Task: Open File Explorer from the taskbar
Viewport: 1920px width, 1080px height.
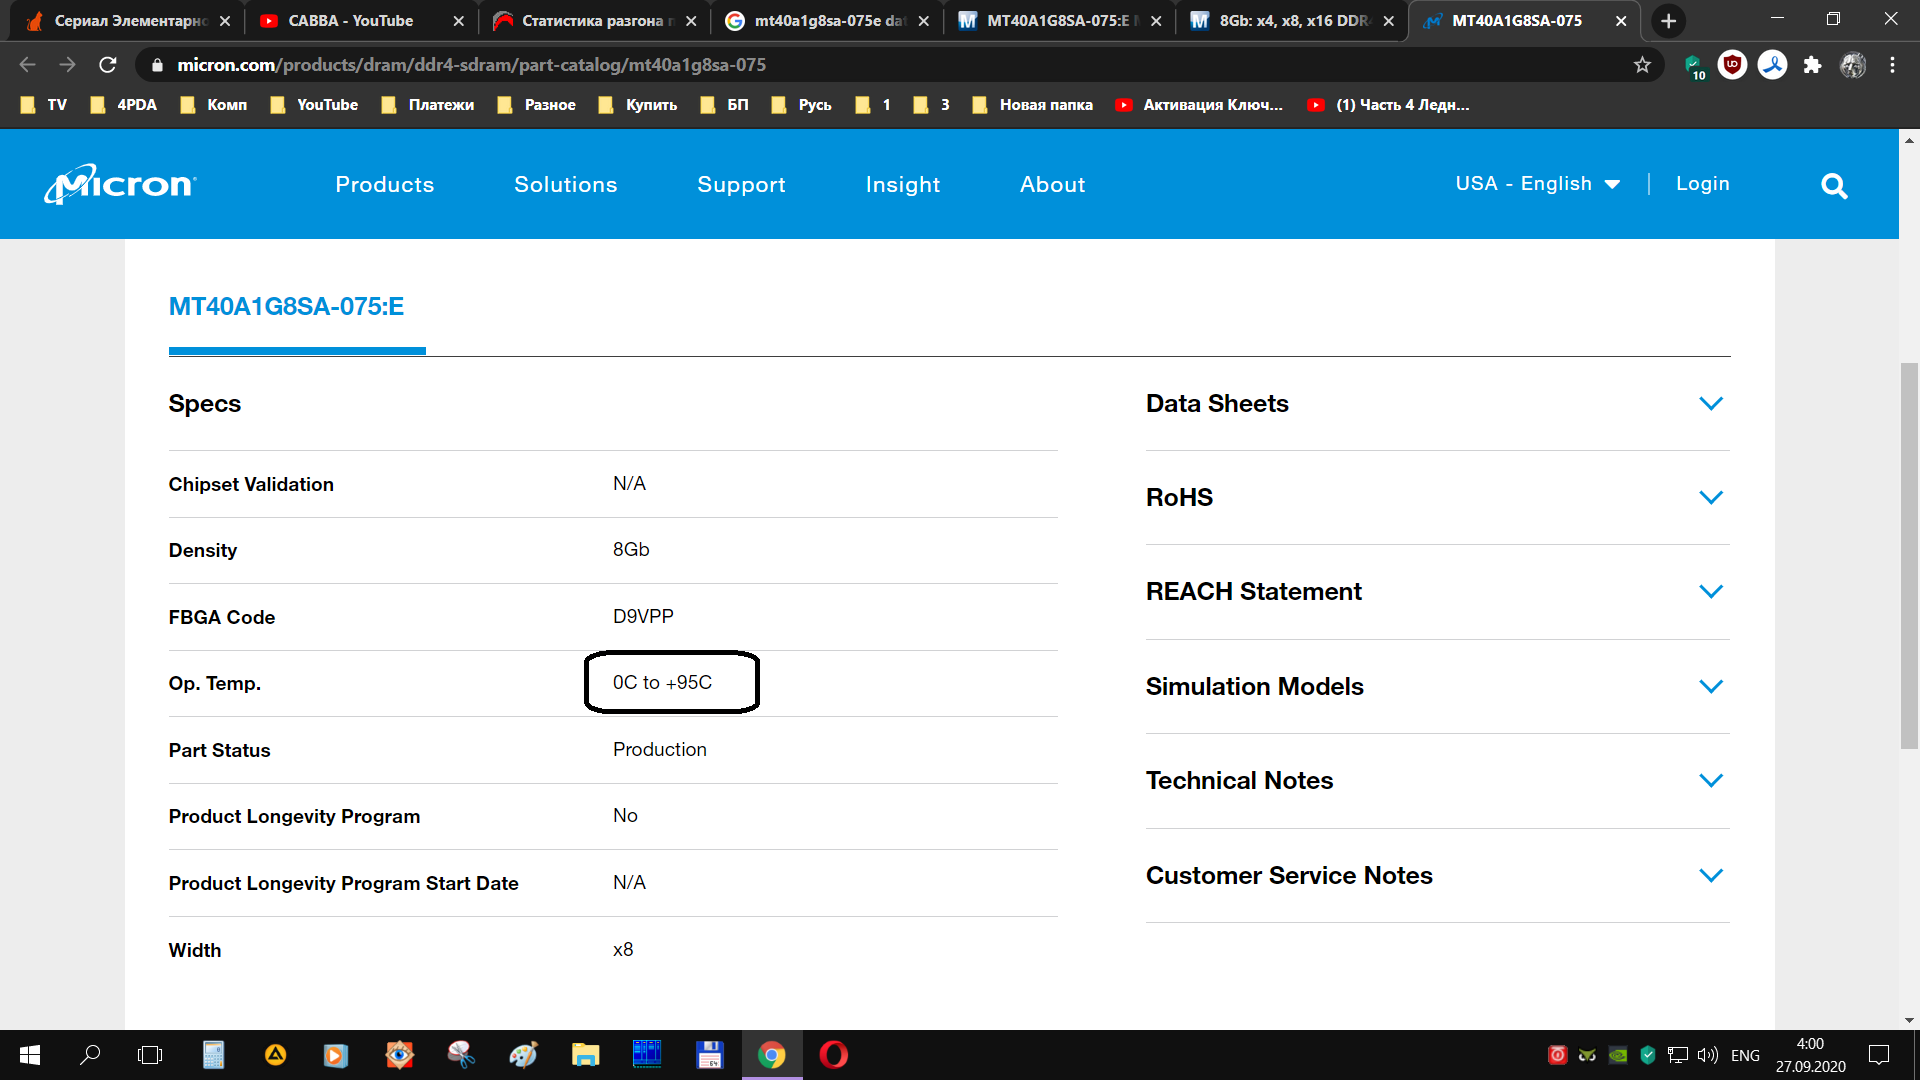Action: click(x=585, y=1055)
